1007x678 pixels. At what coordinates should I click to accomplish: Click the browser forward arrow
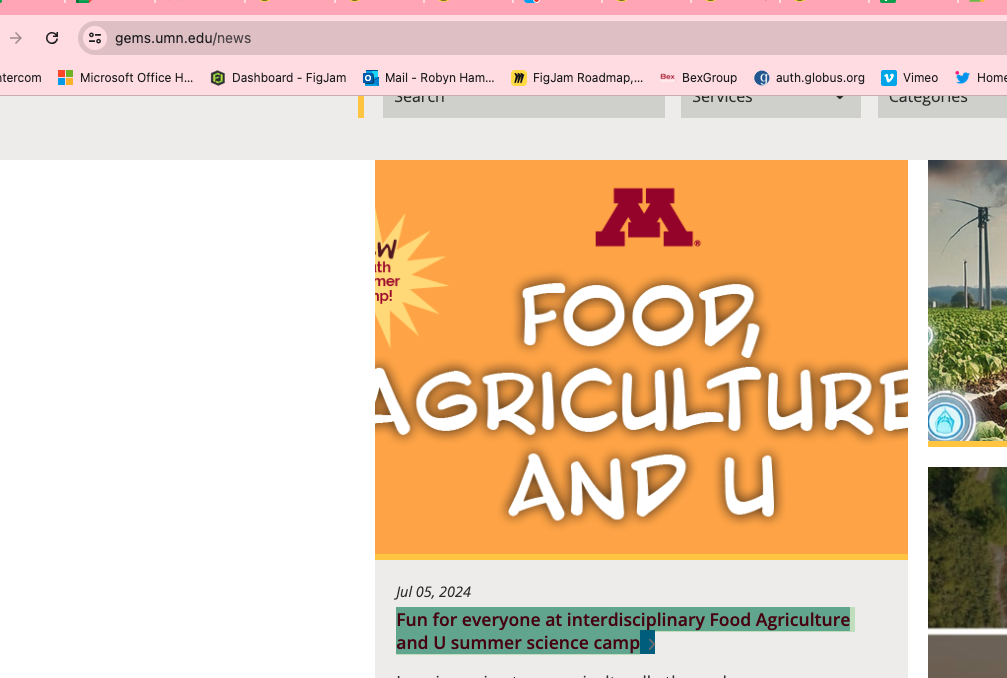tap(16, 38)
